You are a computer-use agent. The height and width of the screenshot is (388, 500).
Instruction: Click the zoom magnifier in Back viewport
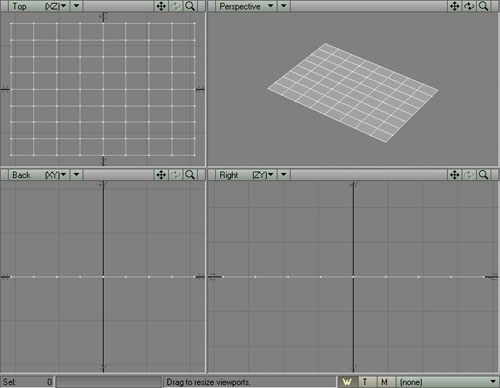(x=190, y=175)
